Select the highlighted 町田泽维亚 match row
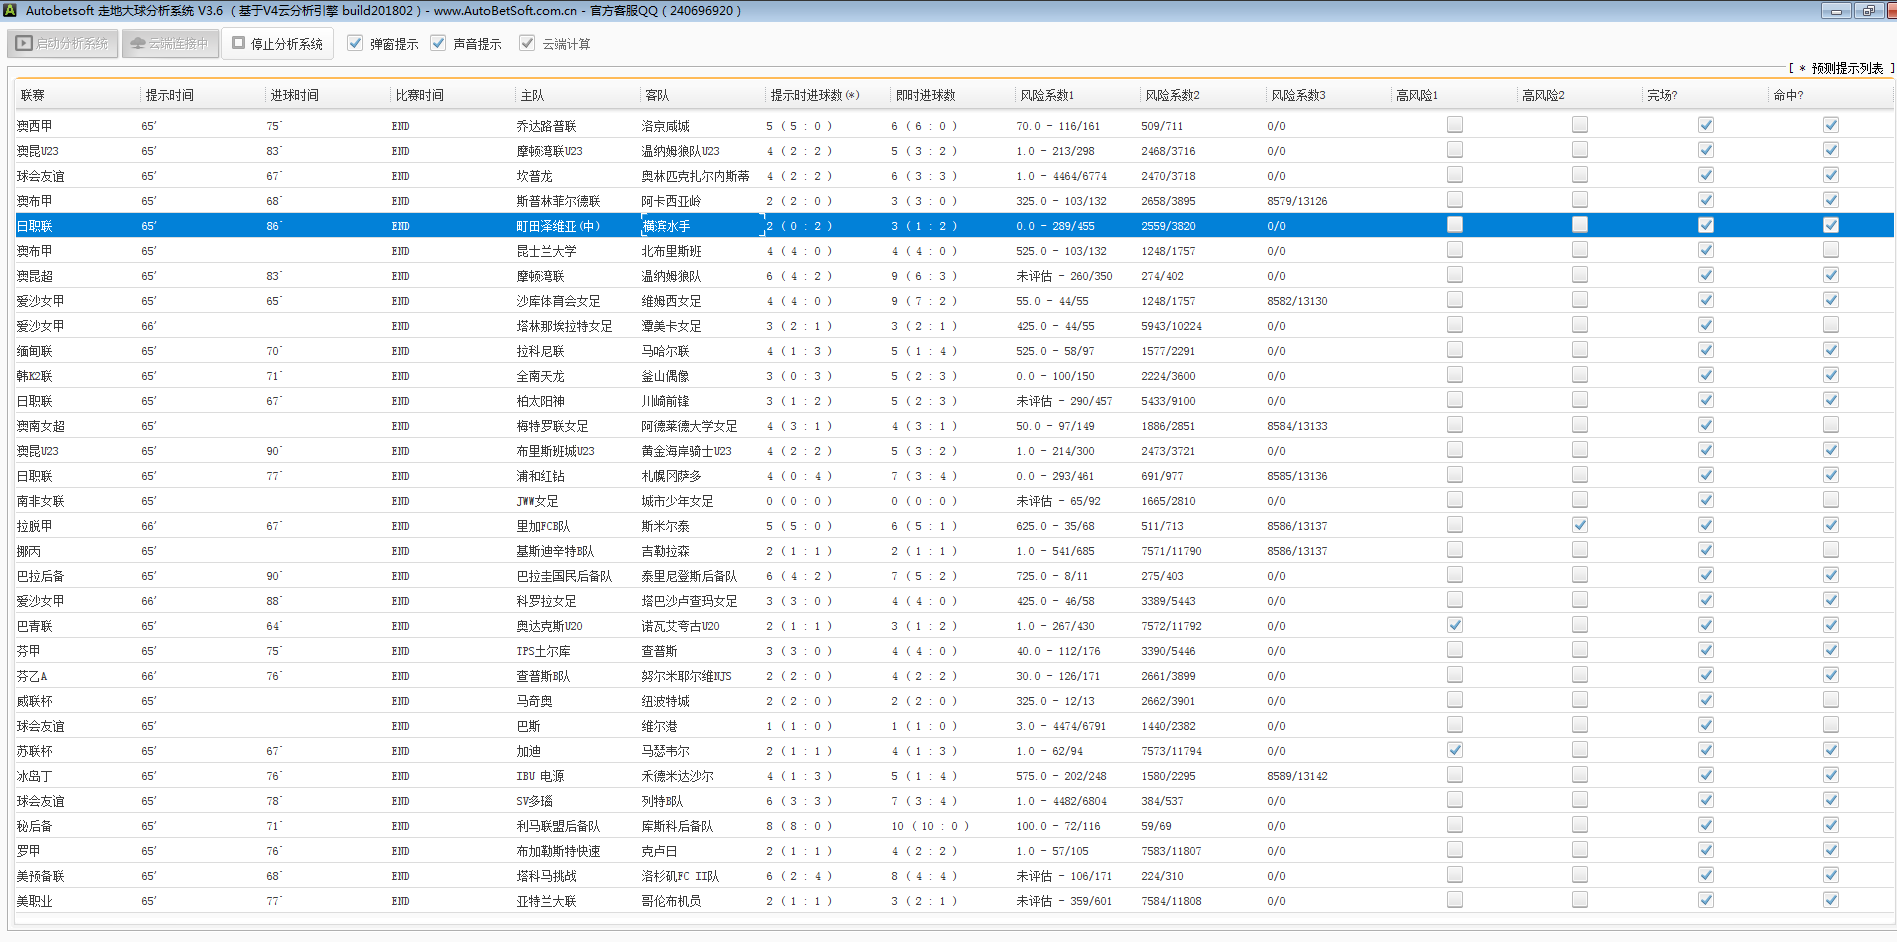This screenshot has width=1897, height=942. click(558, 226)
